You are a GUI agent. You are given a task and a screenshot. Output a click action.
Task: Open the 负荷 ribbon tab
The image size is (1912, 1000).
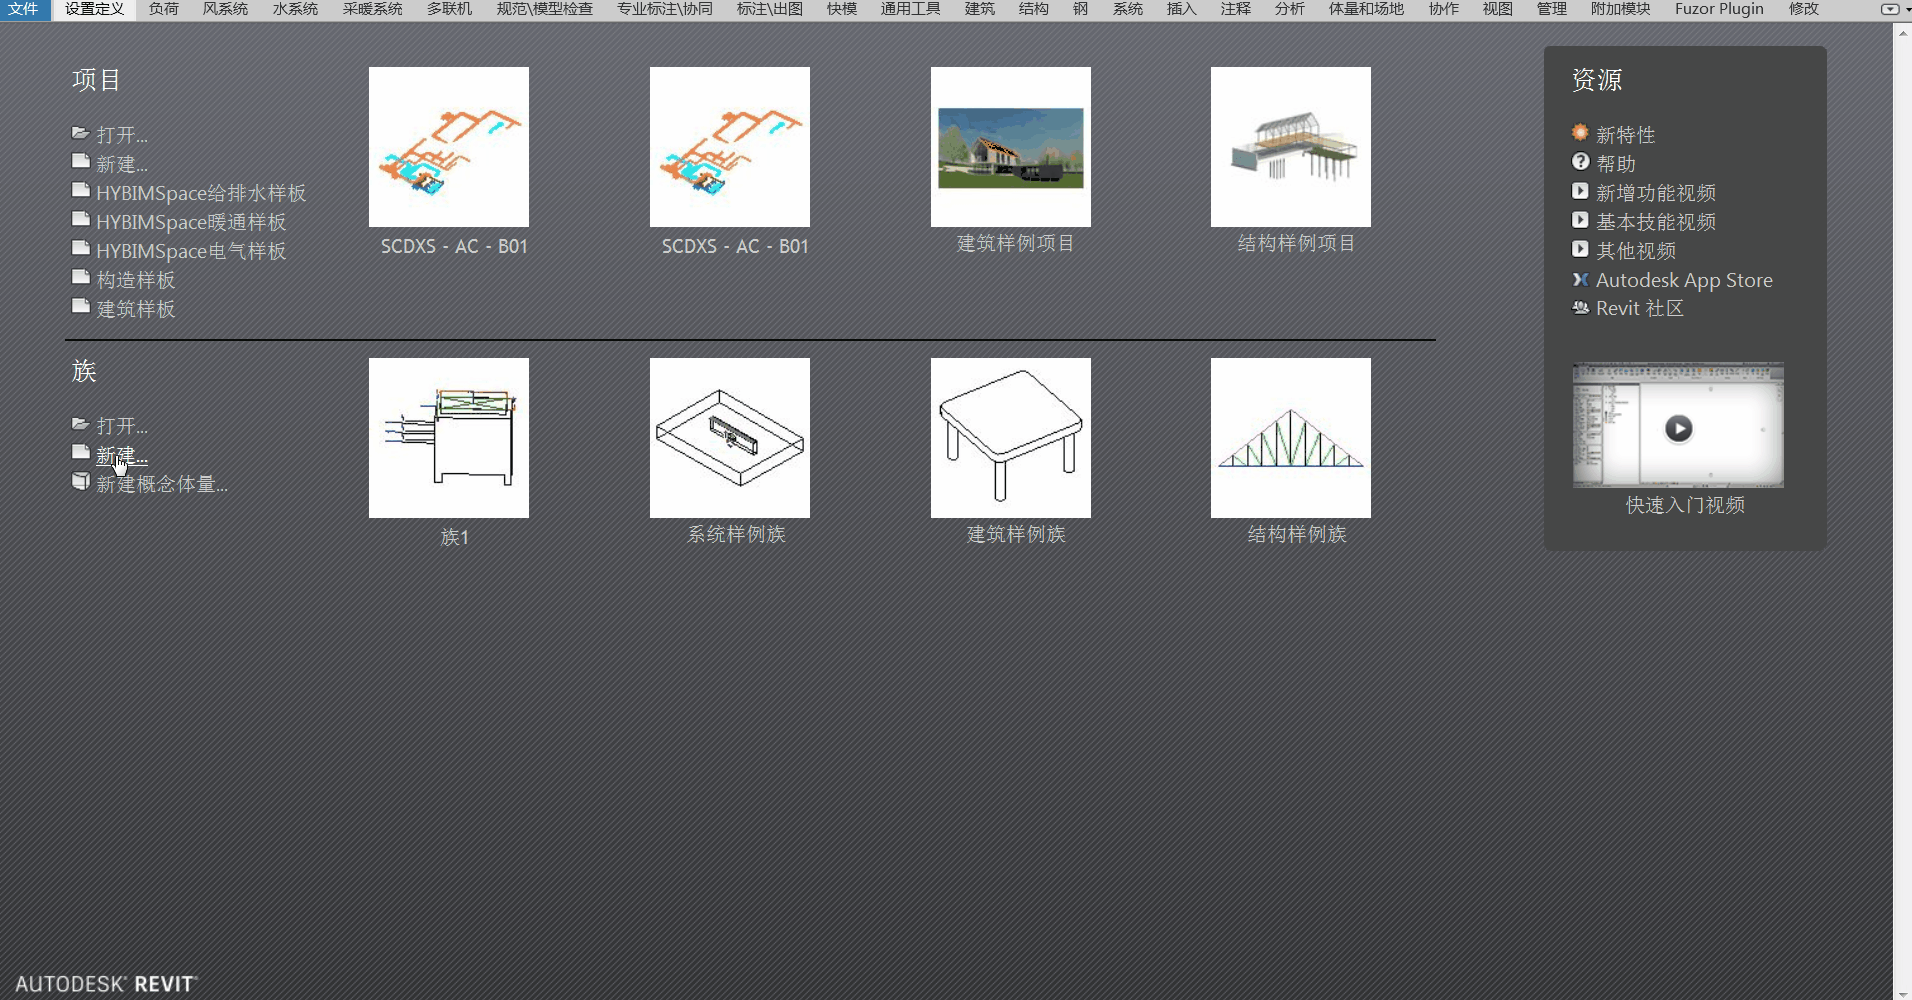164,9
